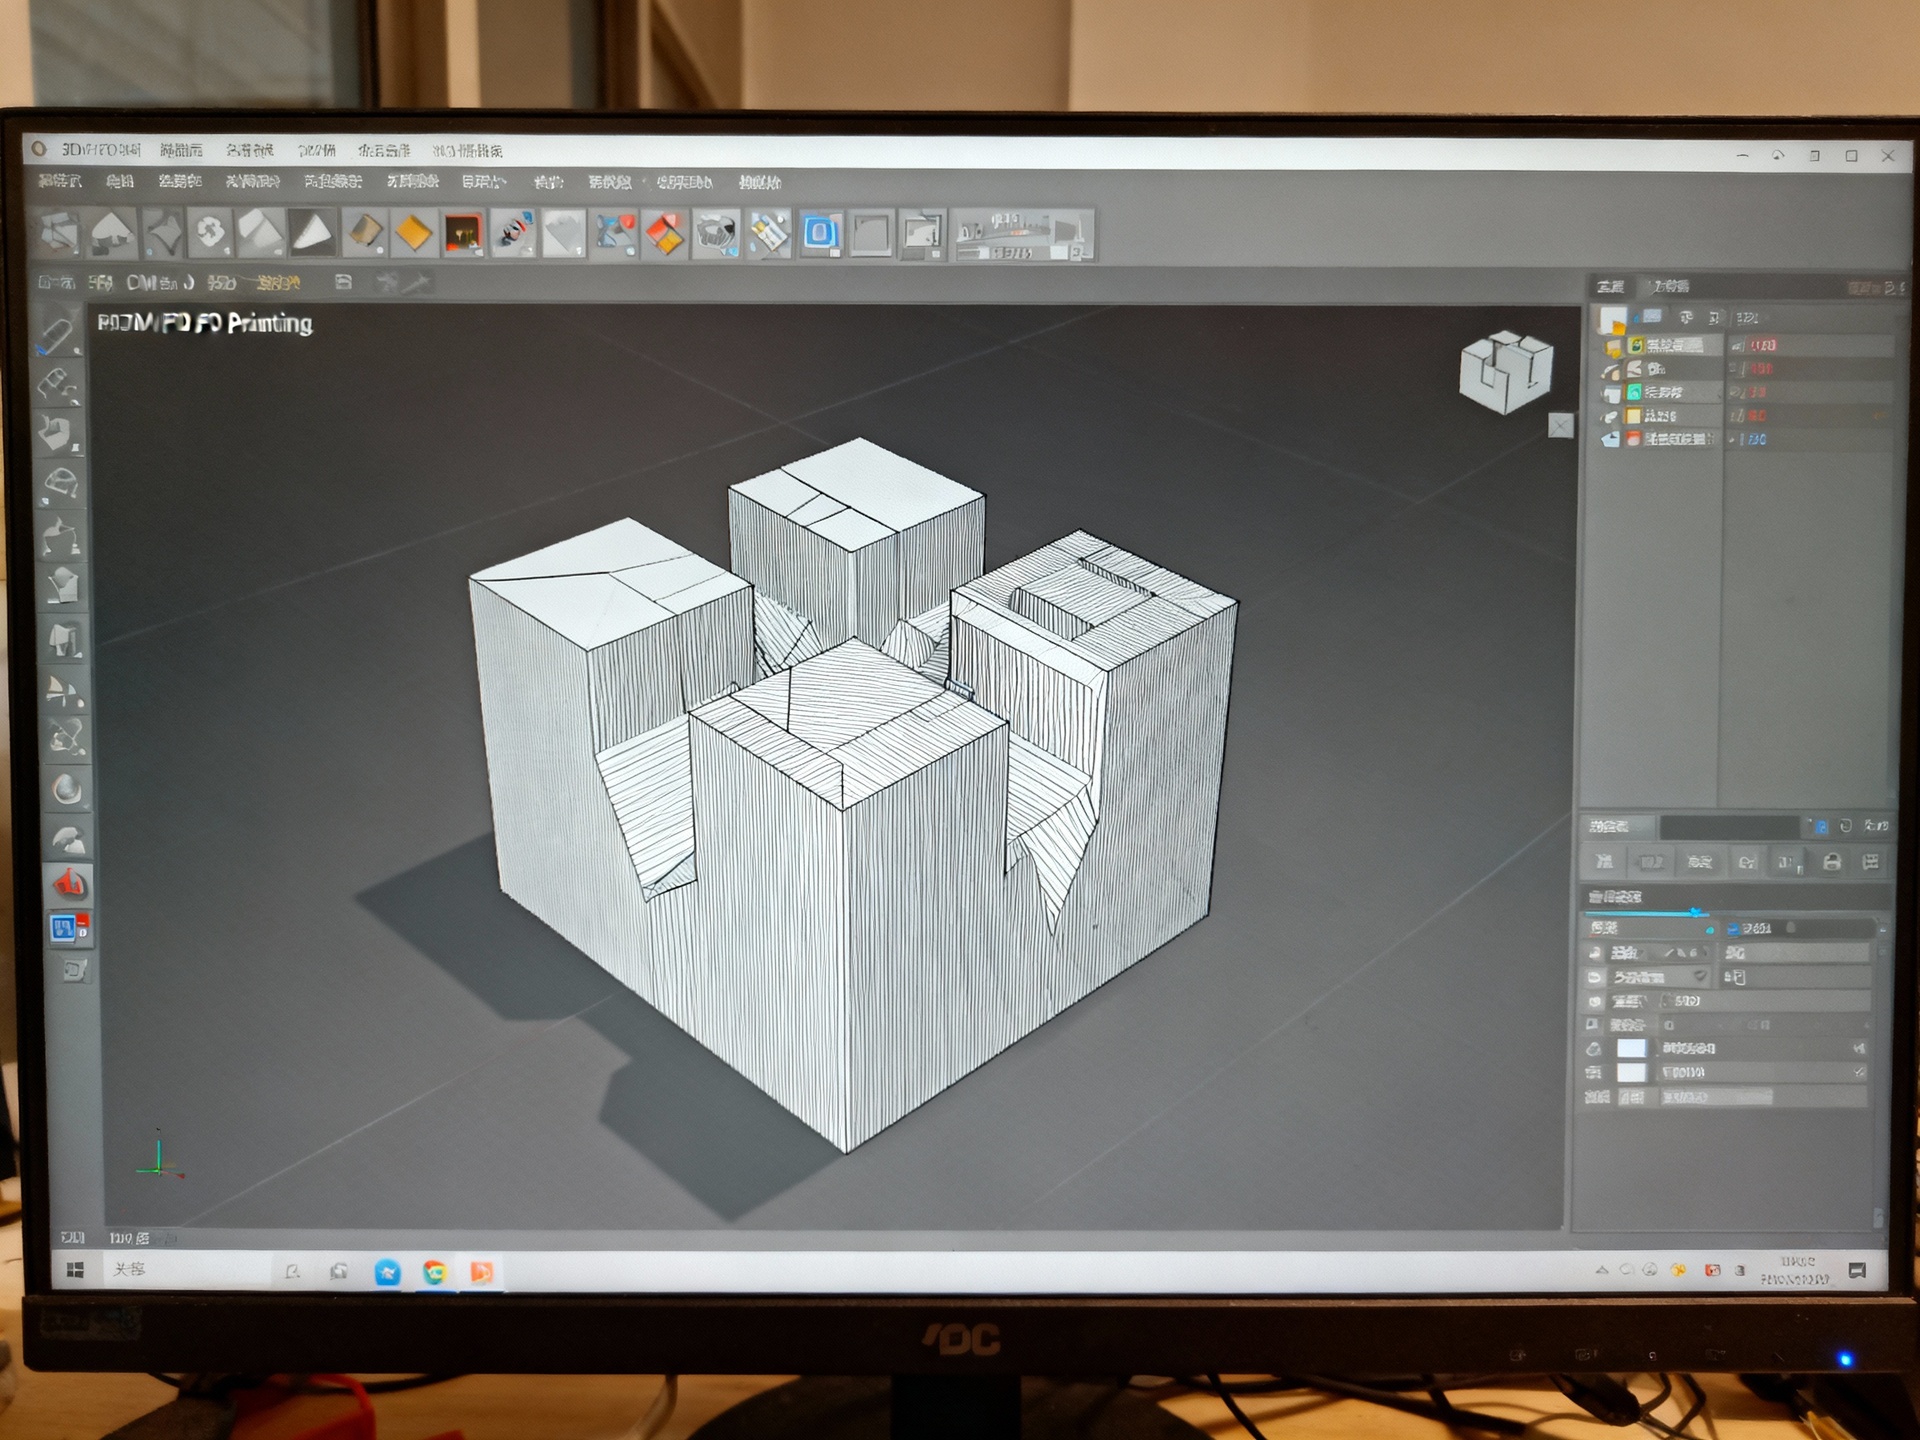Click the orange diamond icon in top toolbar
The height and width of the screenshot is (1440, 1920).
click(x=413, y=234)
